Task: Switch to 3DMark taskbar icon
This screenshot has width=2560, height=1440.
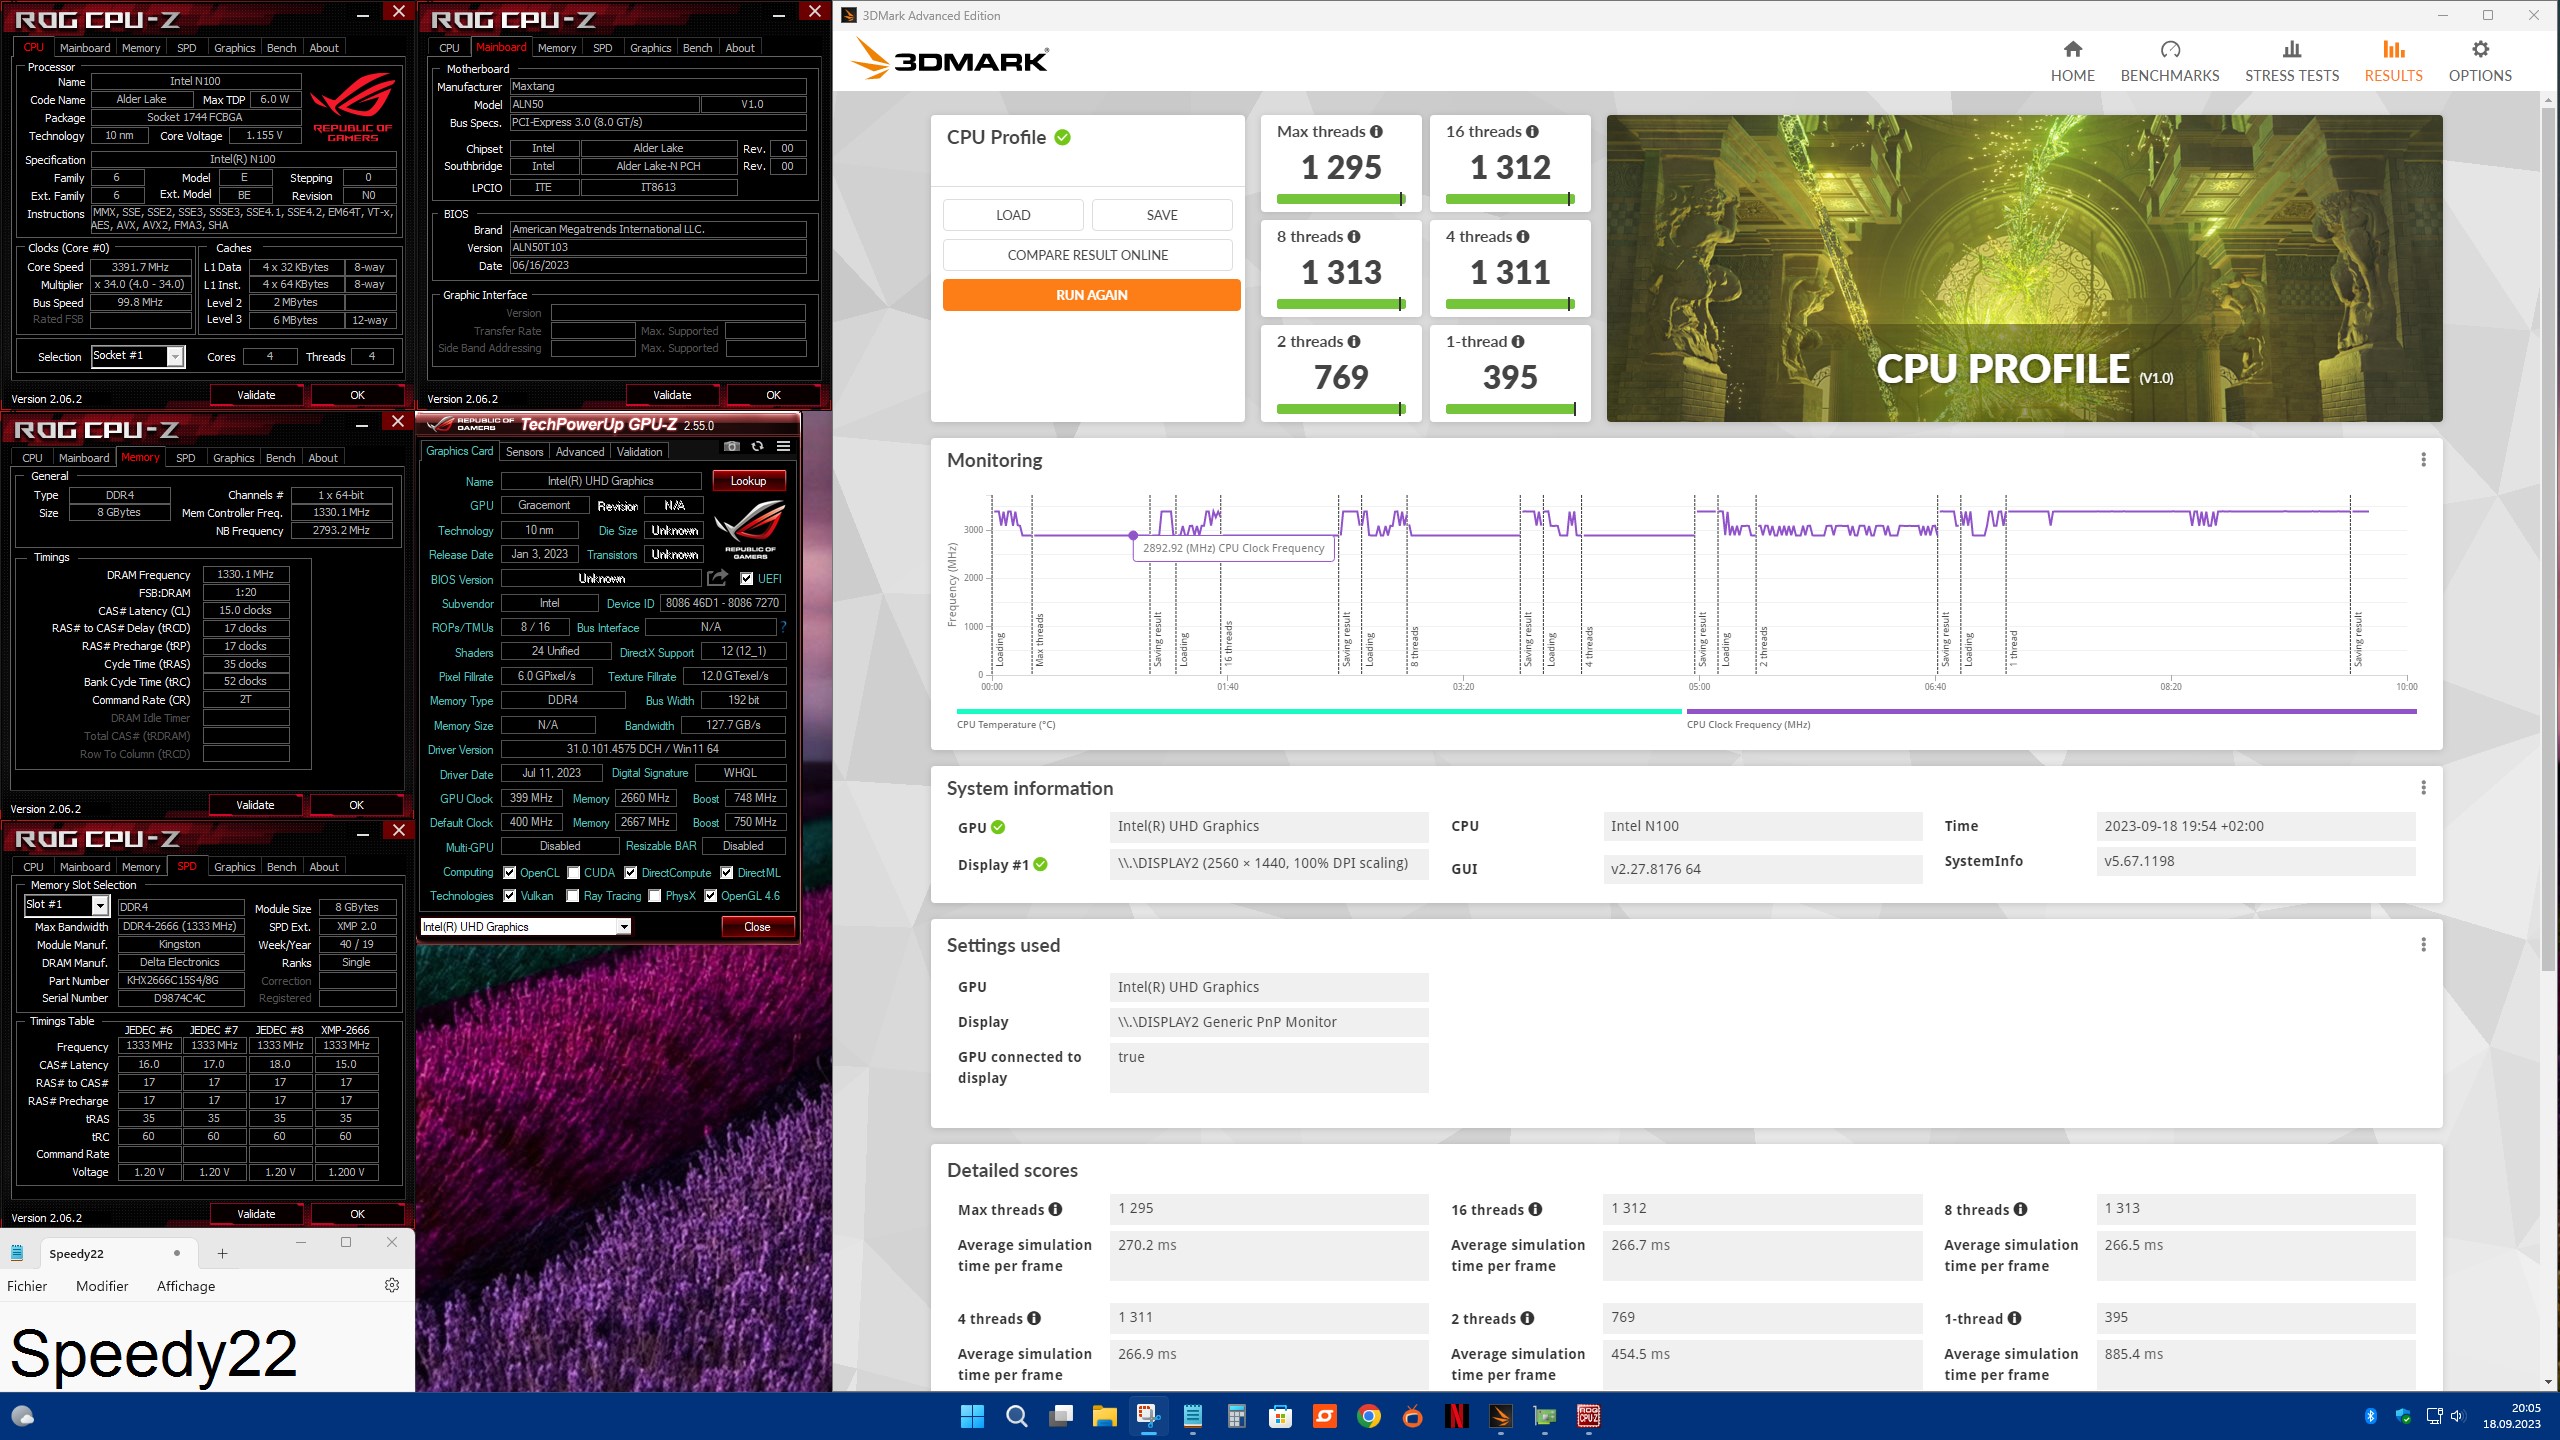Action: (1500, 1416)
